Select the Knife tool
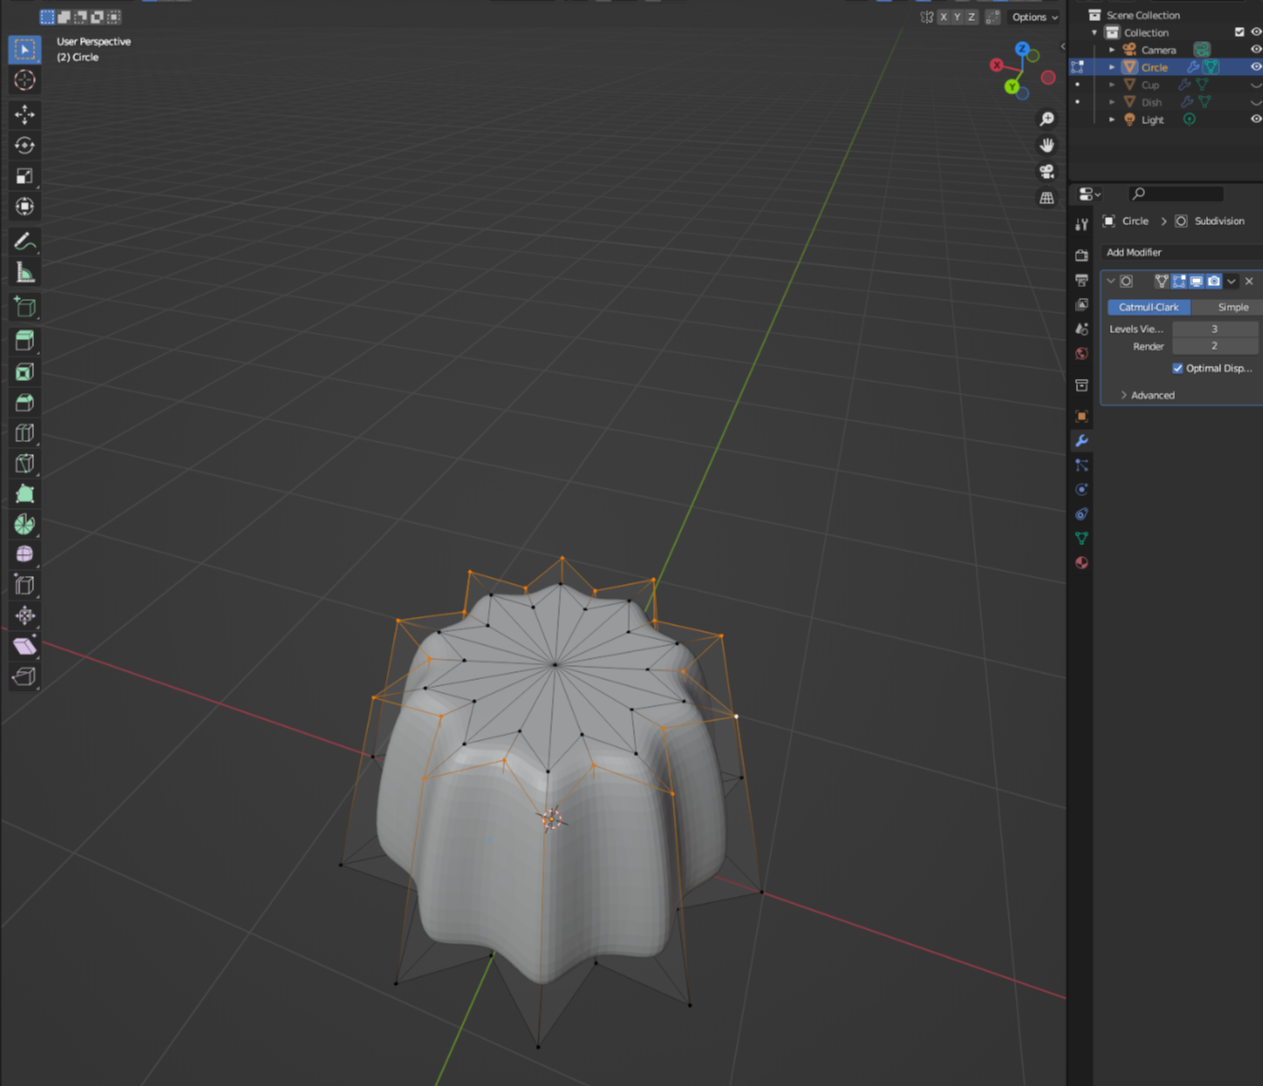This screenshot has height=1086, width=1263. (25, 463)
